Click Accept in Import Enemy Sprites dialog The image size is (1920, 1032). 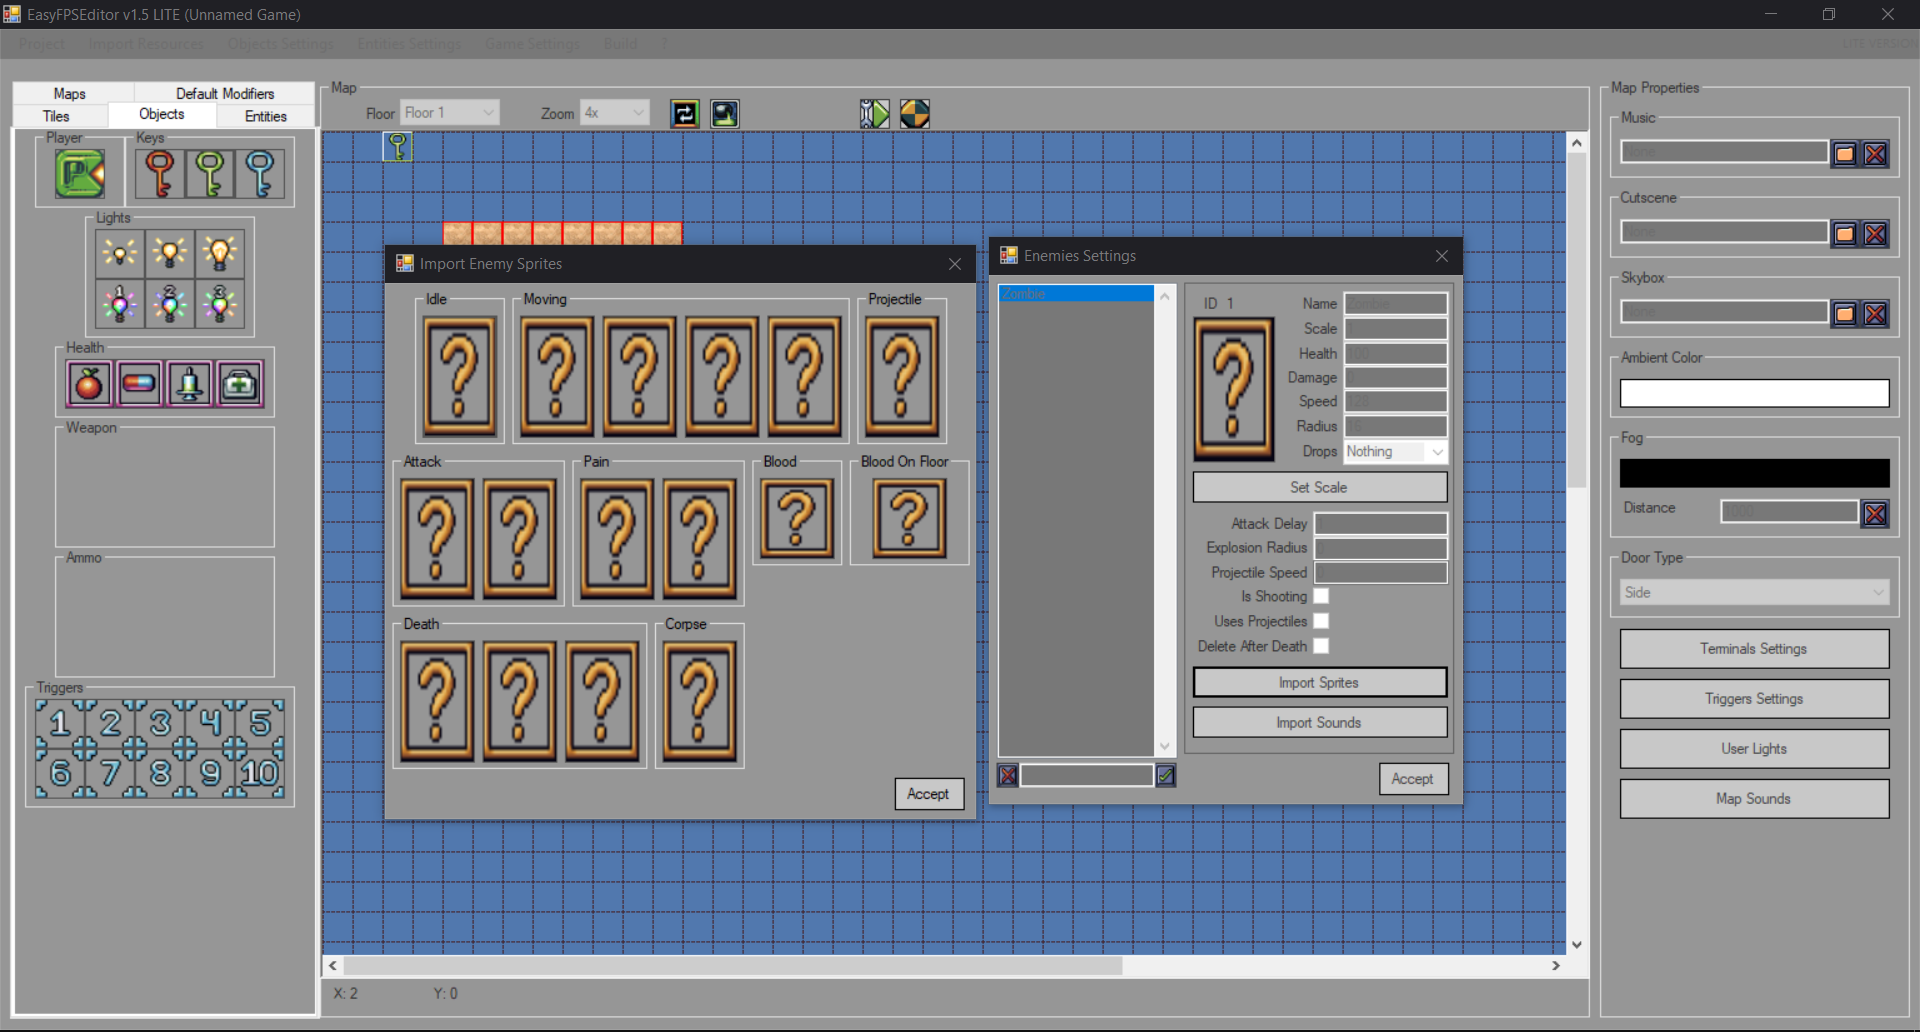point(929,794)
